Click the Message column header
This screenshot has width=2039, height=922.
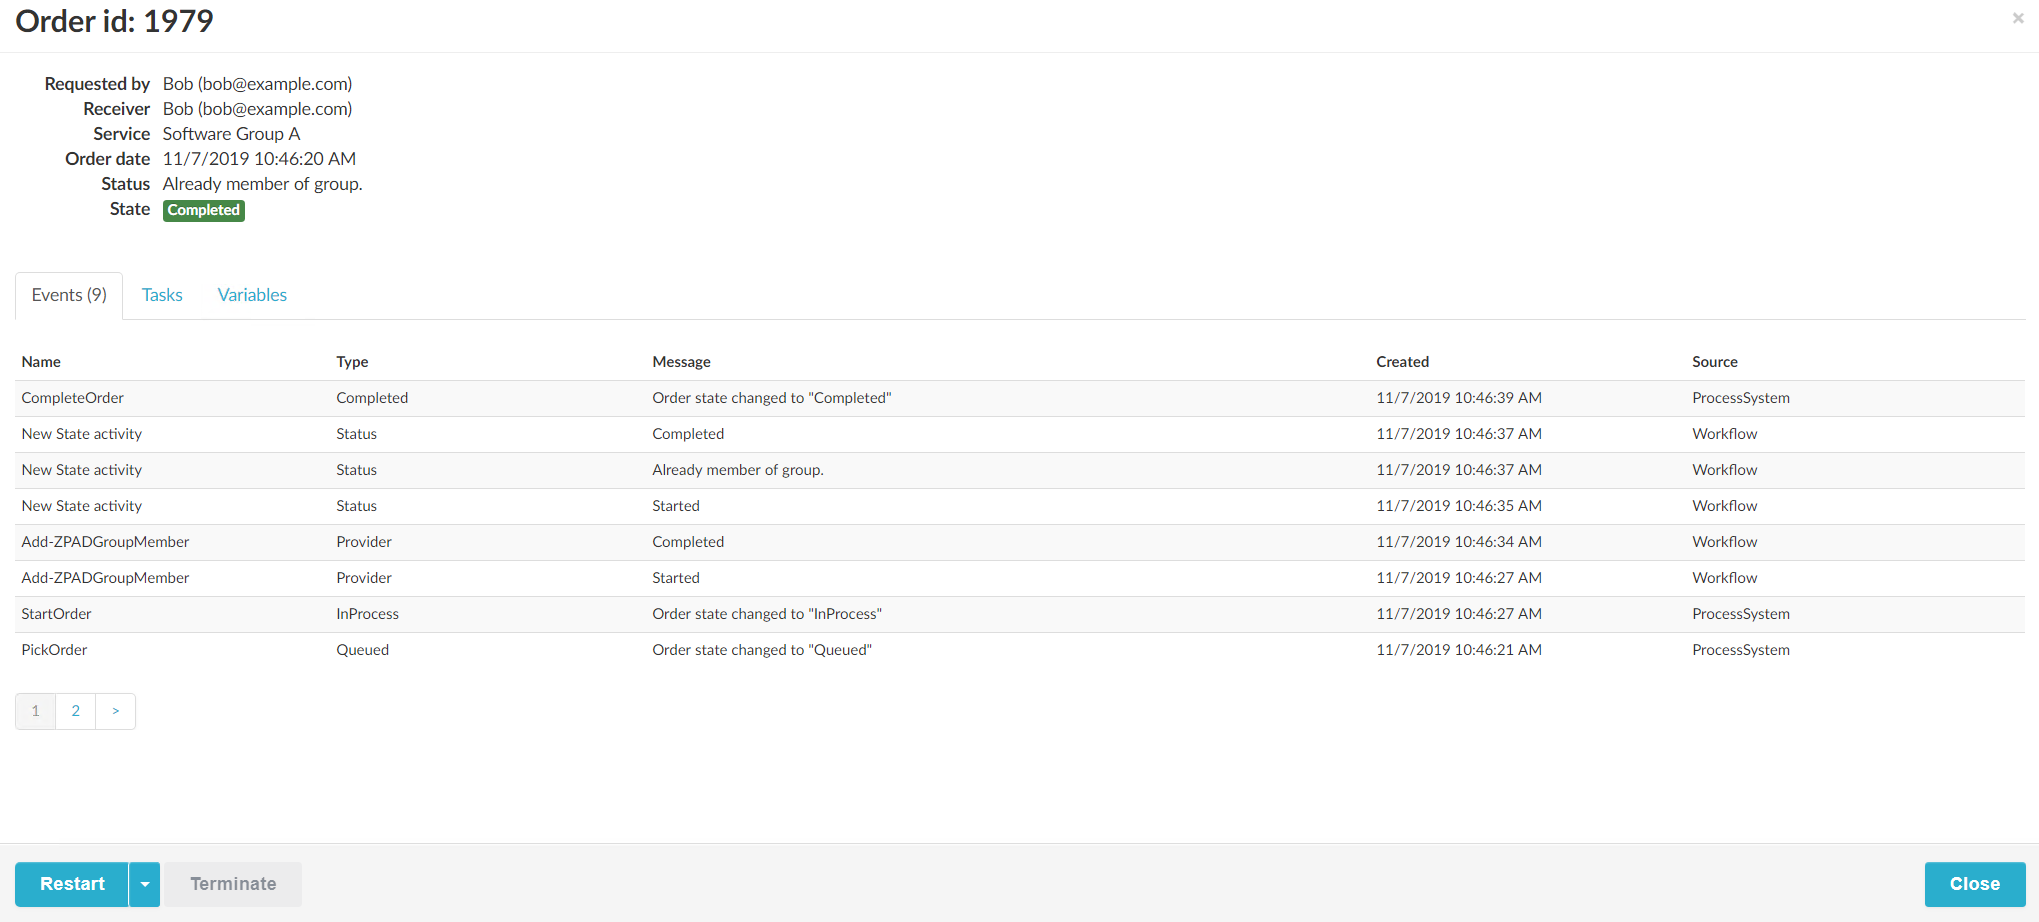tap(681, 362)
